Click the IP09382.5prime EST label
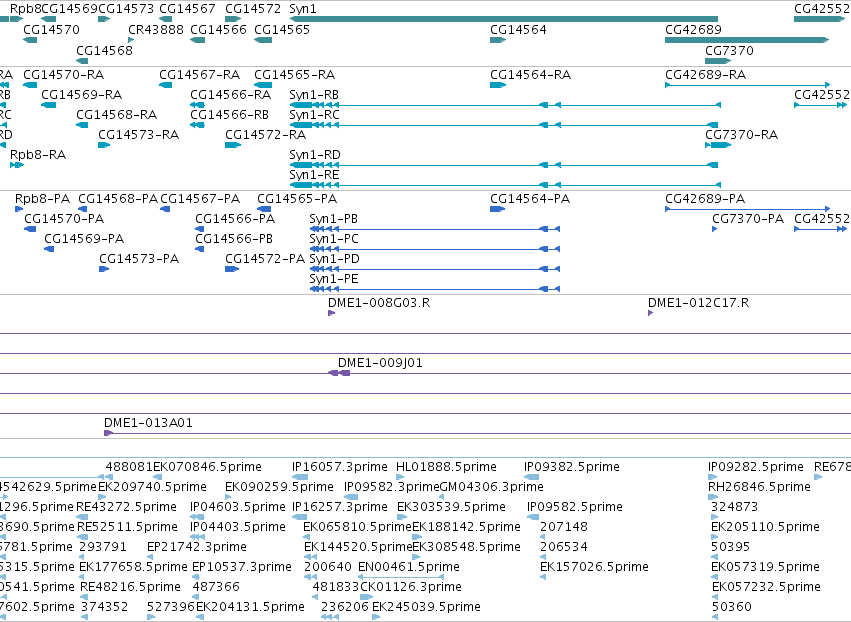The height and width of the screenshot is (622, 851). pyautogui.click(x=571, y=467)
